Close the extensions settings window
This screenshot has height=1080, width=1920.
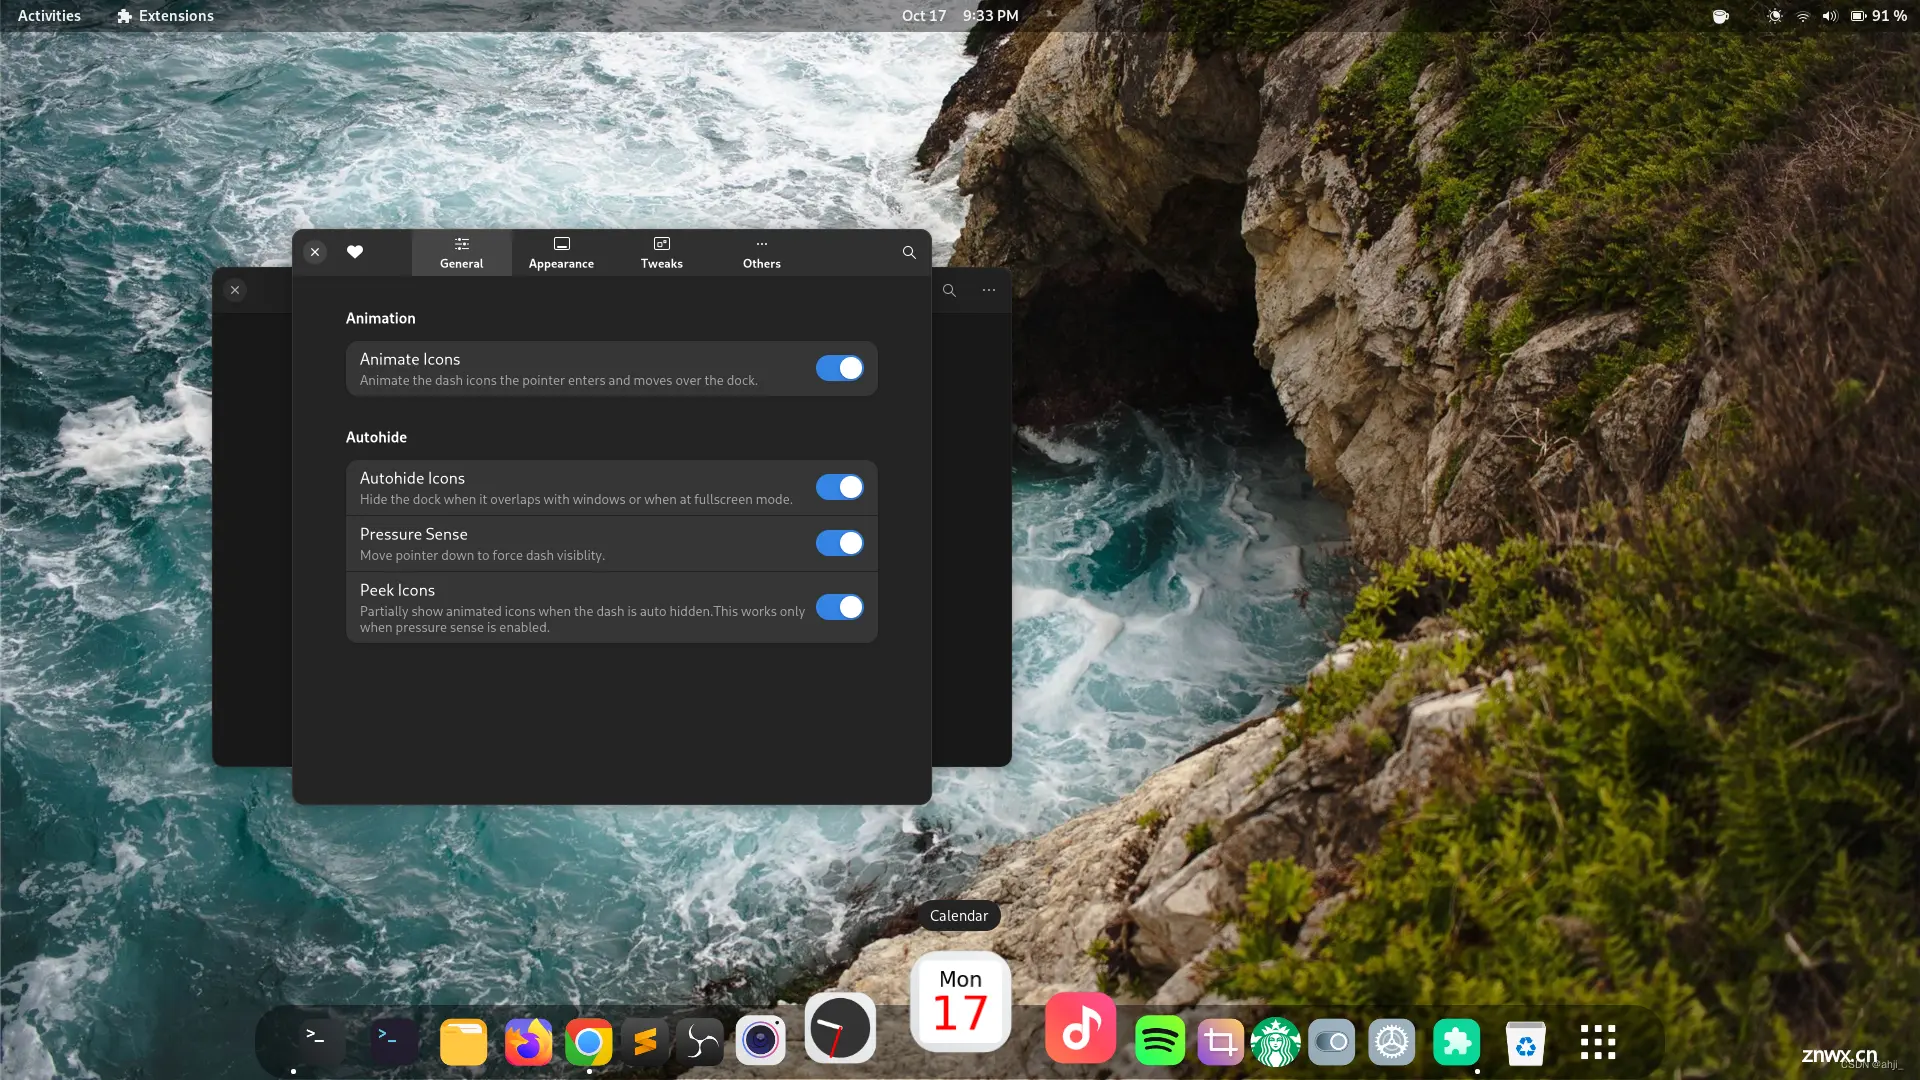(315, 251)
